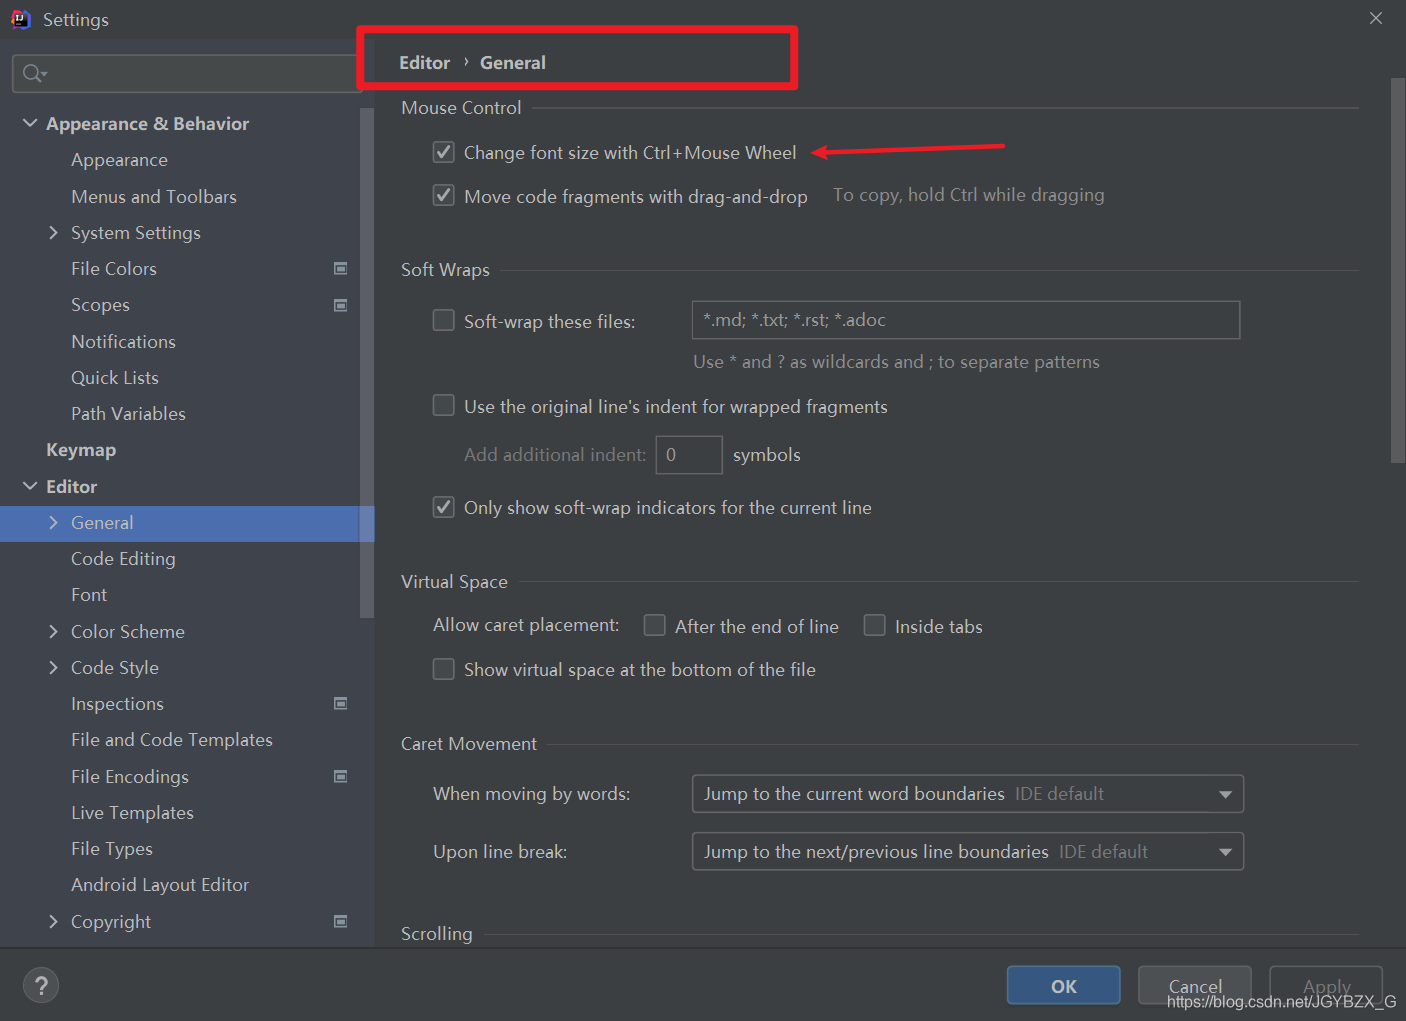The height and width of the screenshot is (1021, 1406).
Task: Open Notifications settings page
Action: (x=123, y=342)
